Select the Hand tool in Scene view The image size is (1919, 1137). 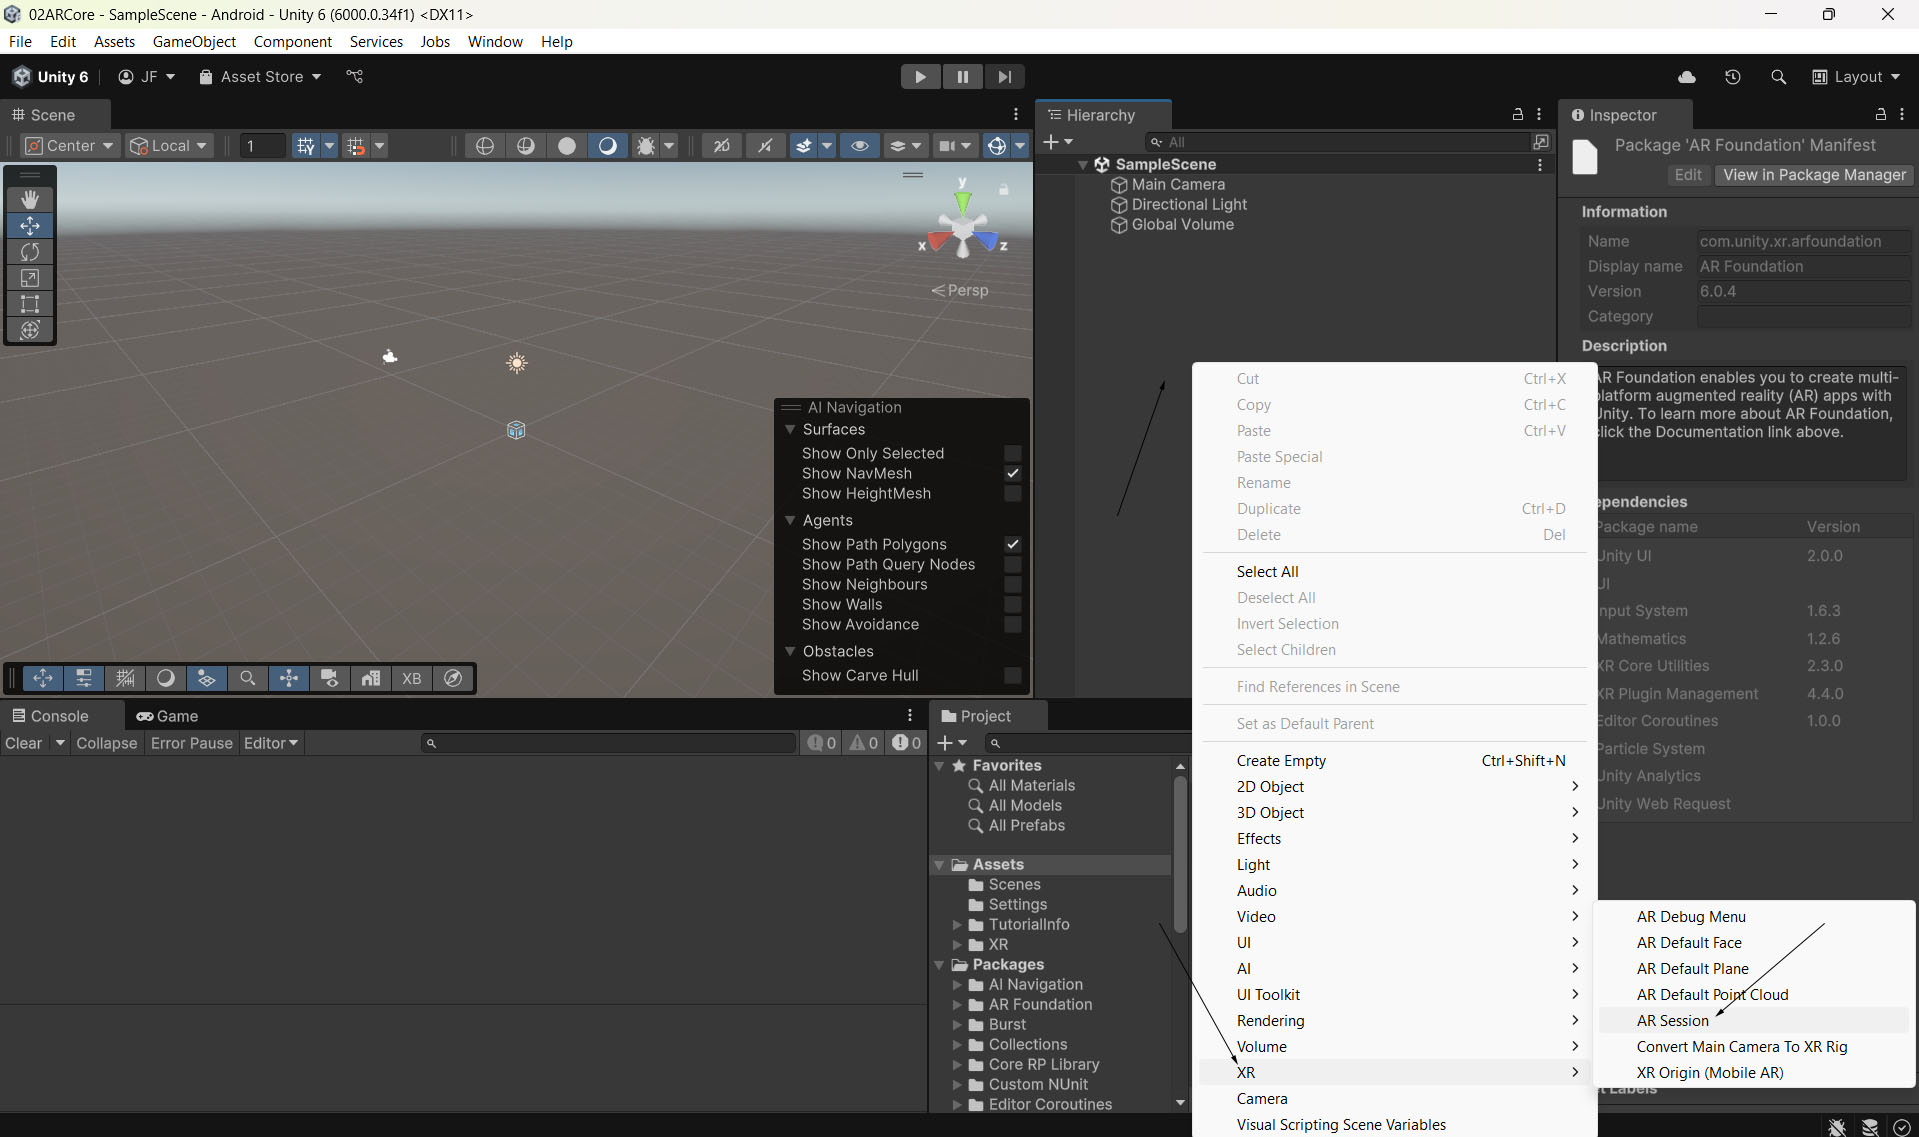[30, 199]
